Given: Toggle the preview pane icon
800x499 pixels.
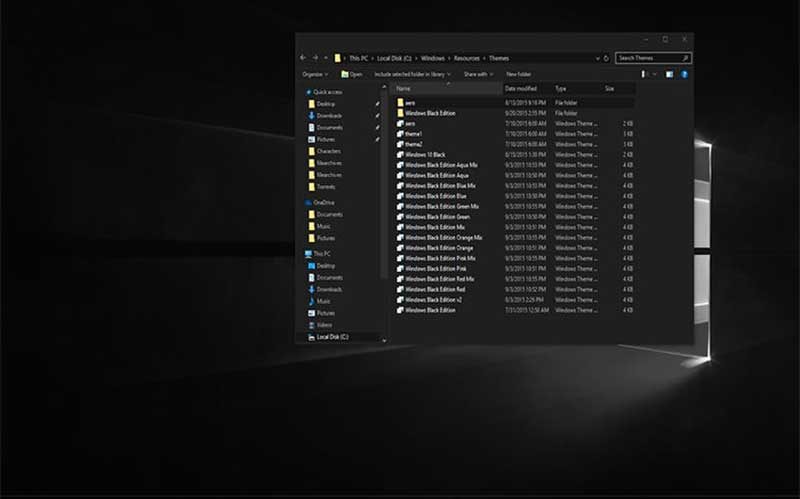Looking at the screenshot, I should coord(669,74).
